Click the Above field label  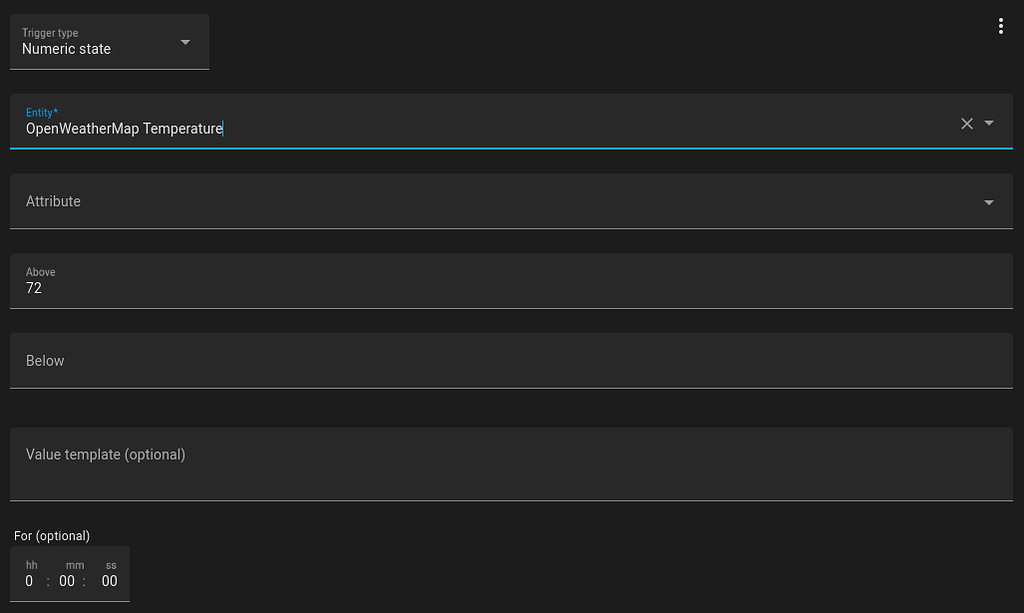click(40, 271)
